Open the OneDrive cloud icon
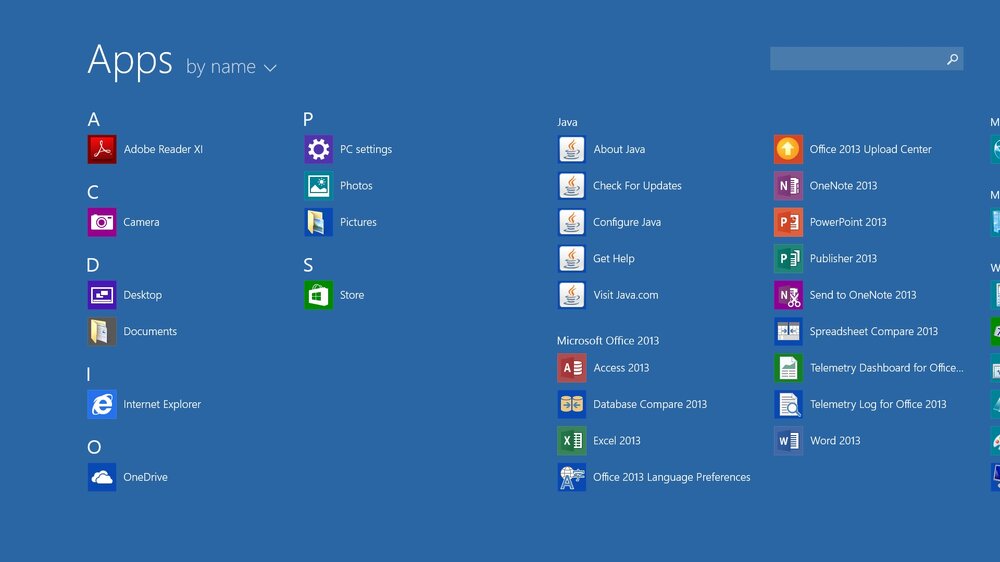The width and height of the screenshot is (1000, 562). pos(102,477)
